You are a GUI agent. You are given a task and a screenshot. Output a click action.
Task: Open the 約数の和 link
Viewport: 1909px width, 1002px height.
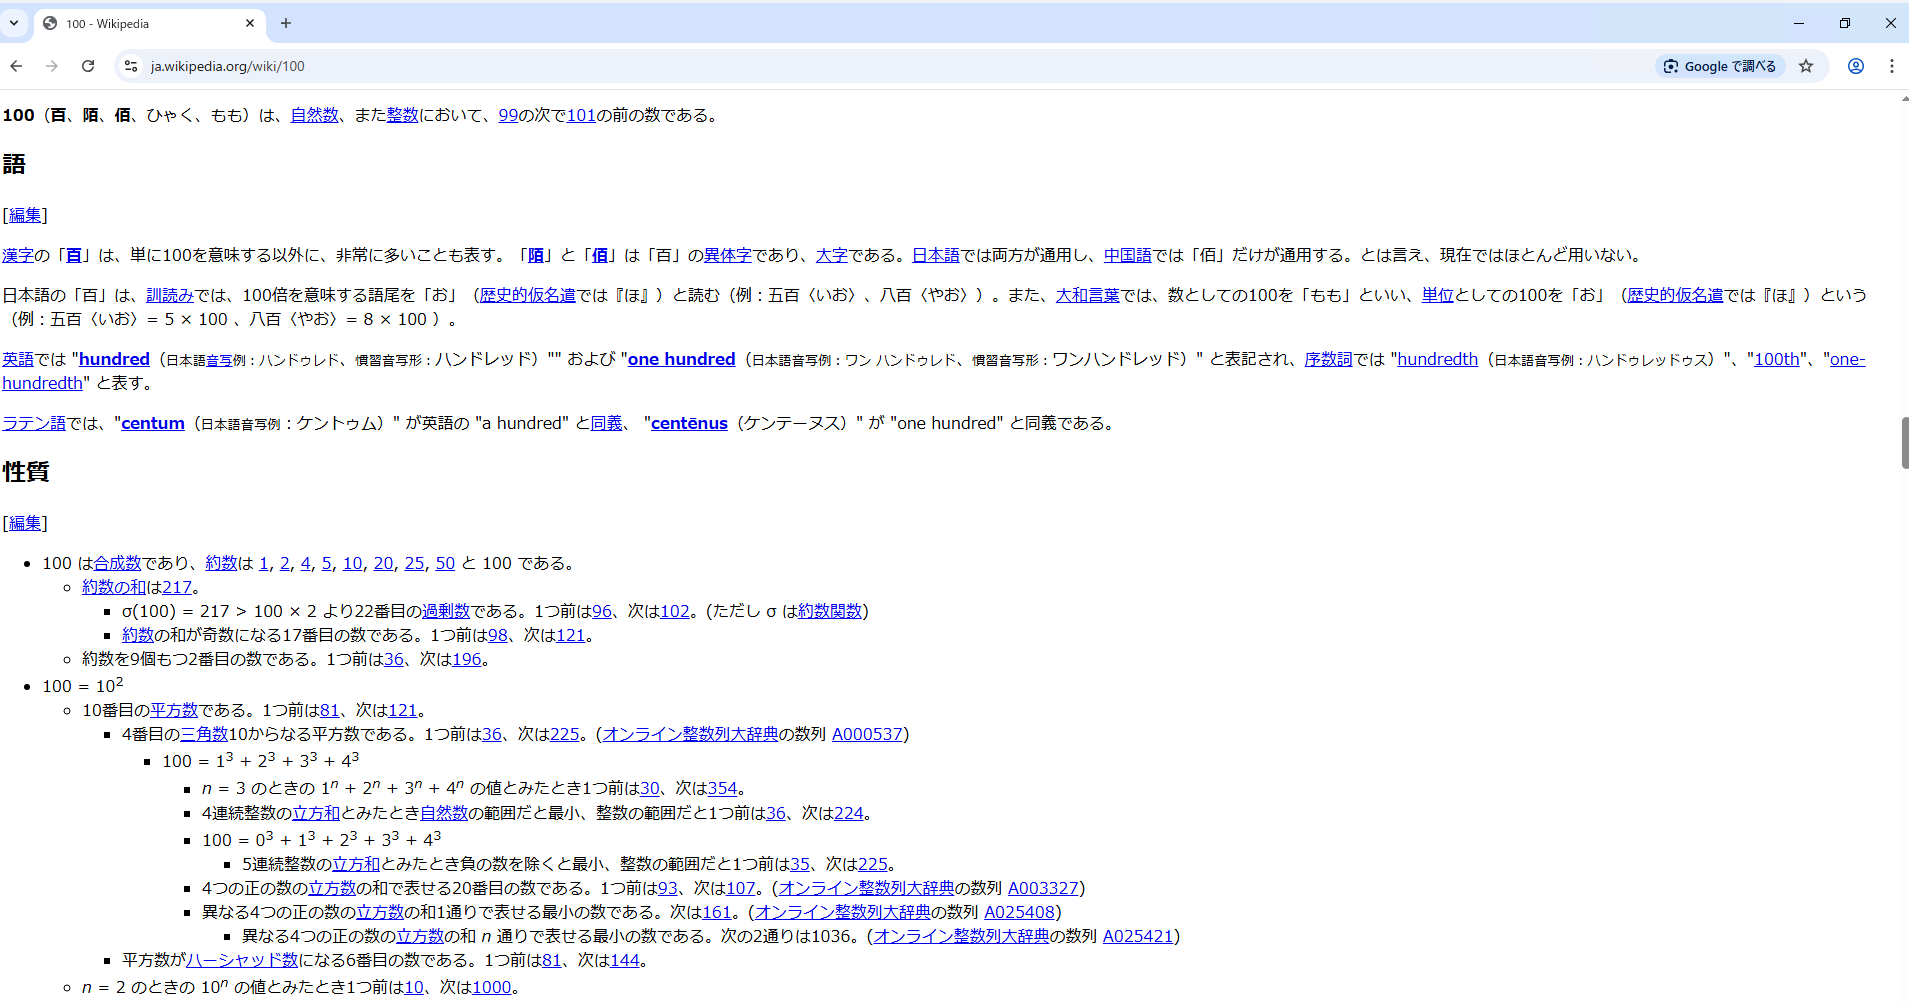[114, 587]
